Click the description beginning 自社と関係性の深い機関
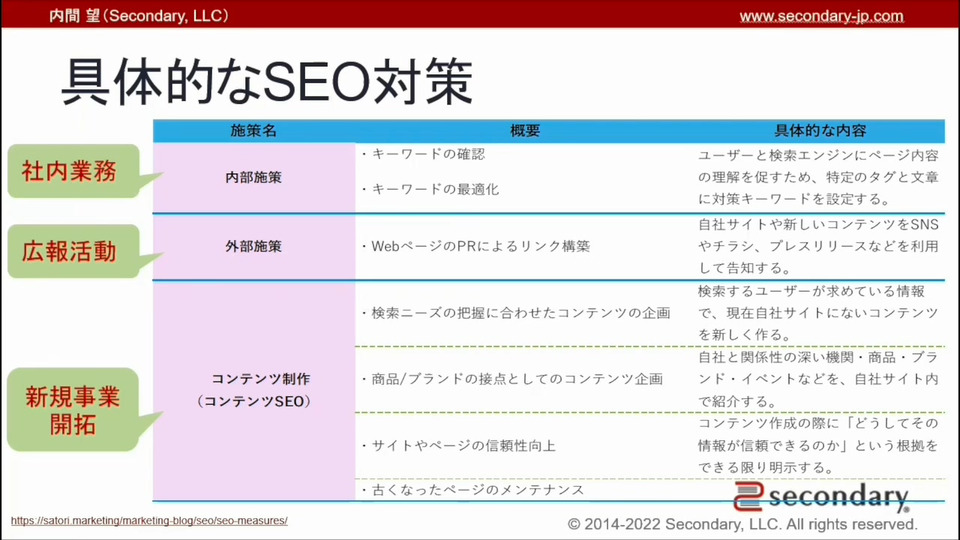Viewport: 960px width, 540px height. [x=818, y=379]
